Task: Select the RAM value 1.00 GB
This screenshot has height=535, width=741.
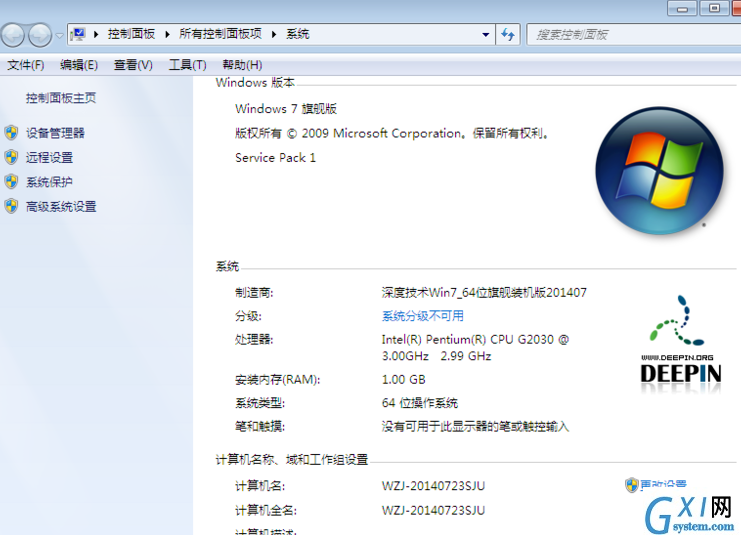Action: (x=404, y=380)
